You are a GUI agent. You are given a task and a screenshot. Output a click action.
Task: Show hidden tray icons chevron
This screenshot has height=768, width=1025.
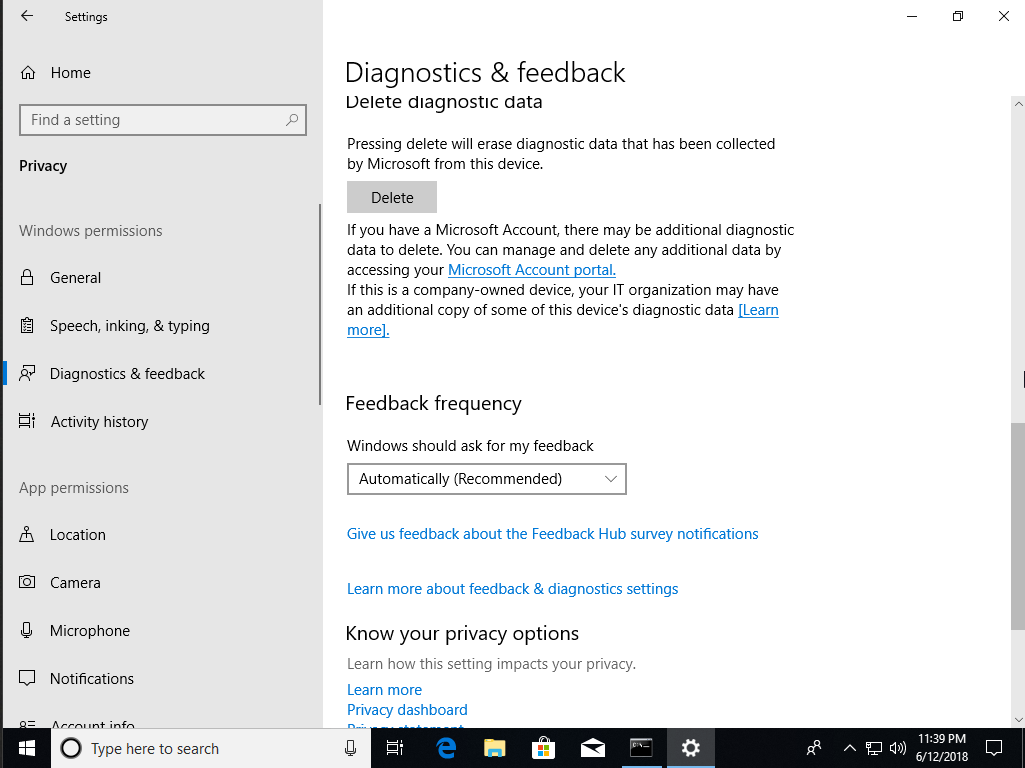tap(849, 748)
